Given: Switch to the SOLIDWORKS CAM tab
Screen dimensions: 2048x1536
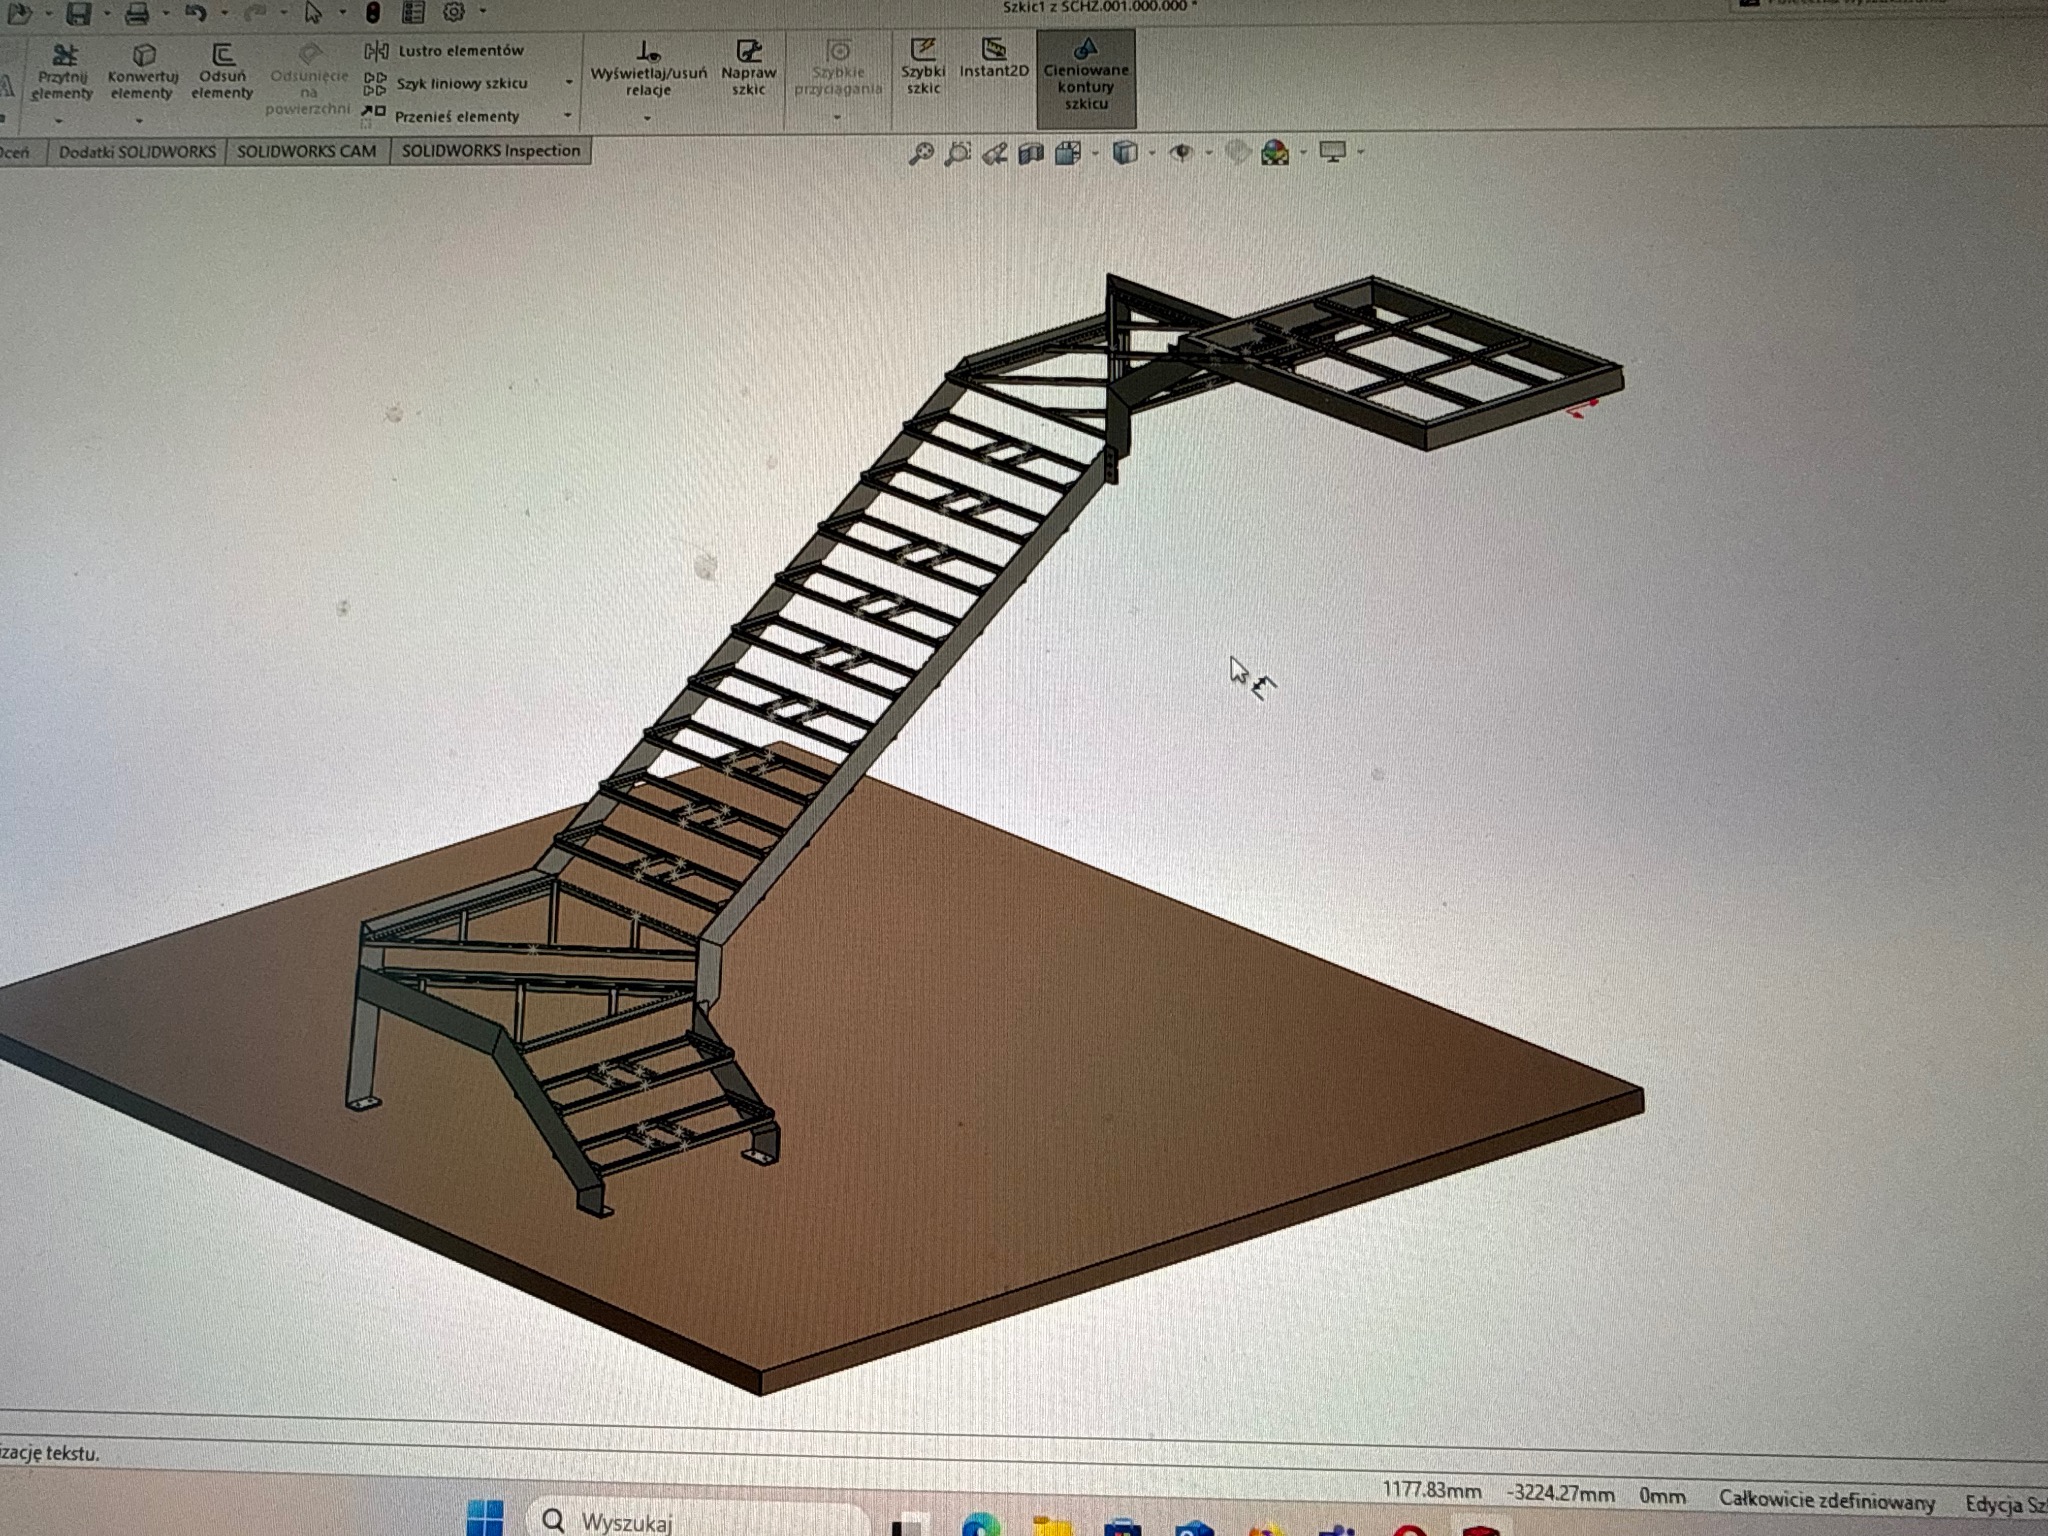Looking at the screenshot, I should (306, 151).
